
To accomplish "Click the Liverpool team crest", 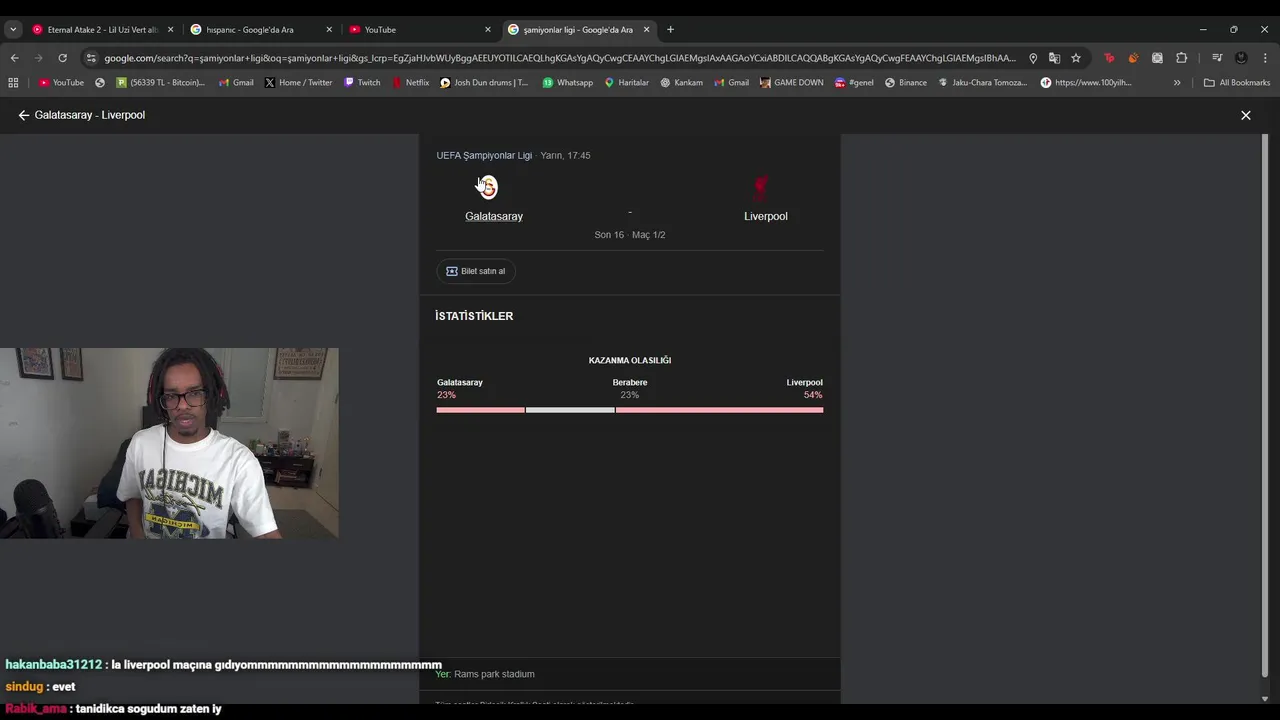I will tap(761, 187).
